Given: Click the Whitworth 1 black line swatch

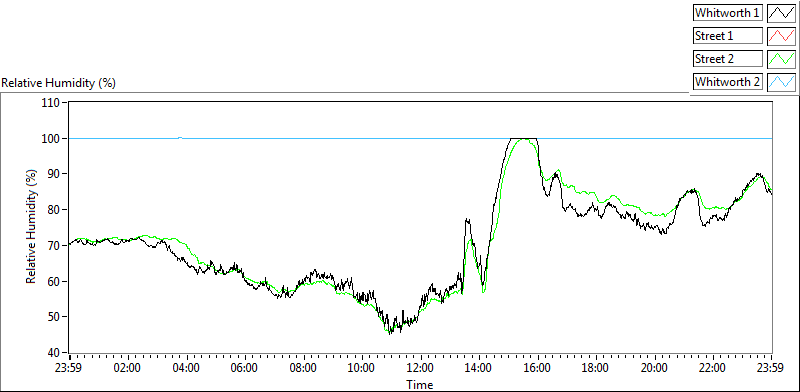Looking at the screenshot, I should pos(781,12).
